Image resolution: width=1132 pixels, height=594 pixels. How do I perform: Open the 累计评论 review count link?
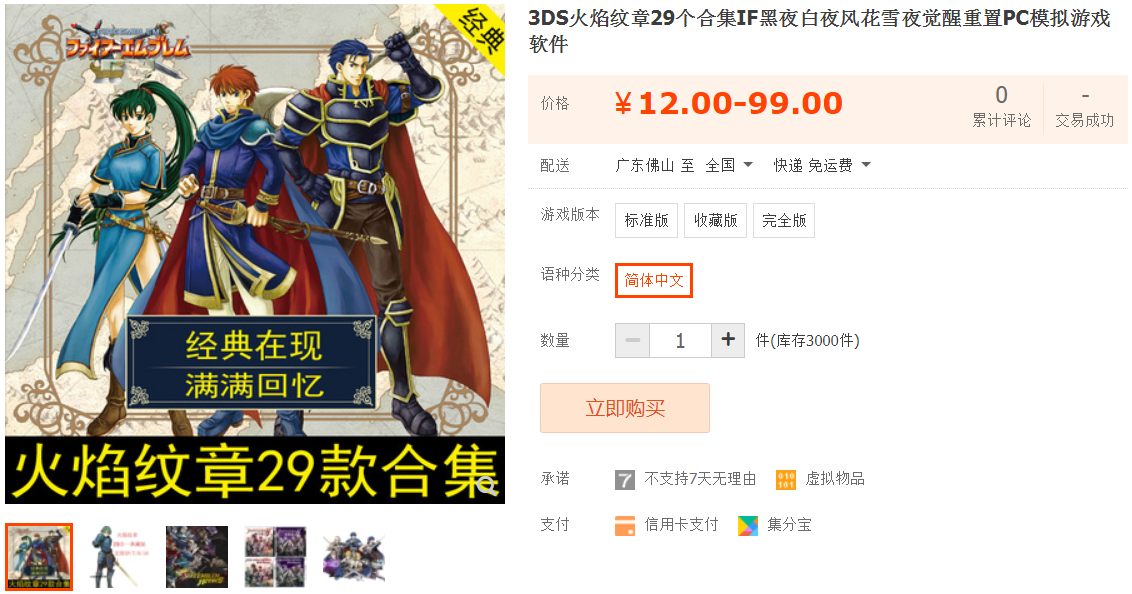pyautogui.click(x=1001, y=107)
